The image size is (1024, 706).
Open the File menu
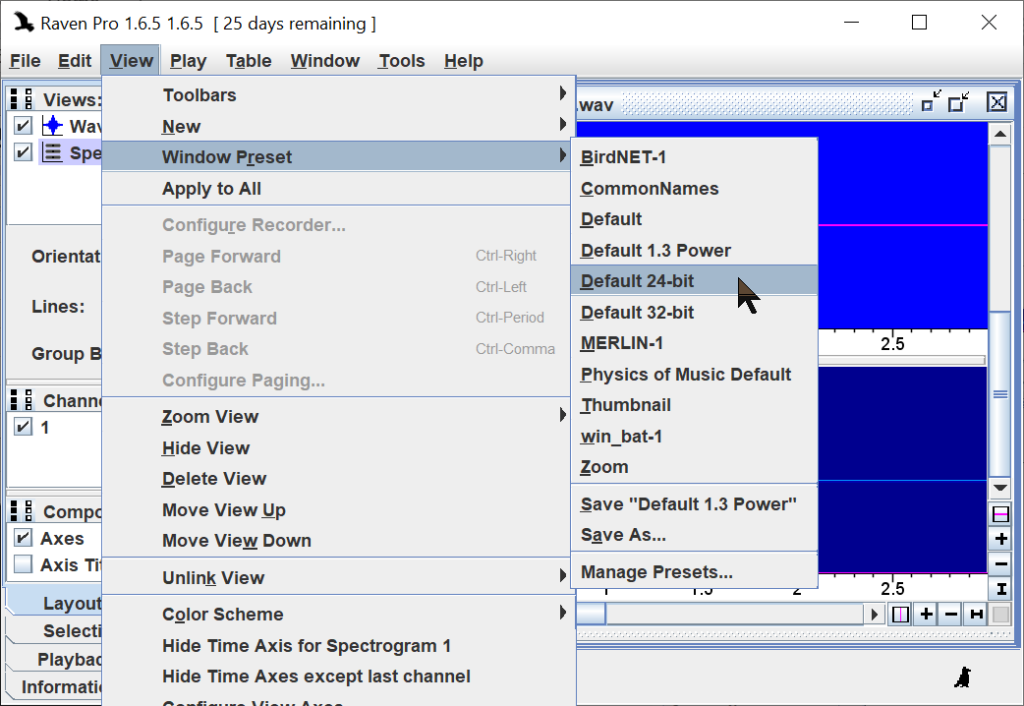tap(25, 61)
